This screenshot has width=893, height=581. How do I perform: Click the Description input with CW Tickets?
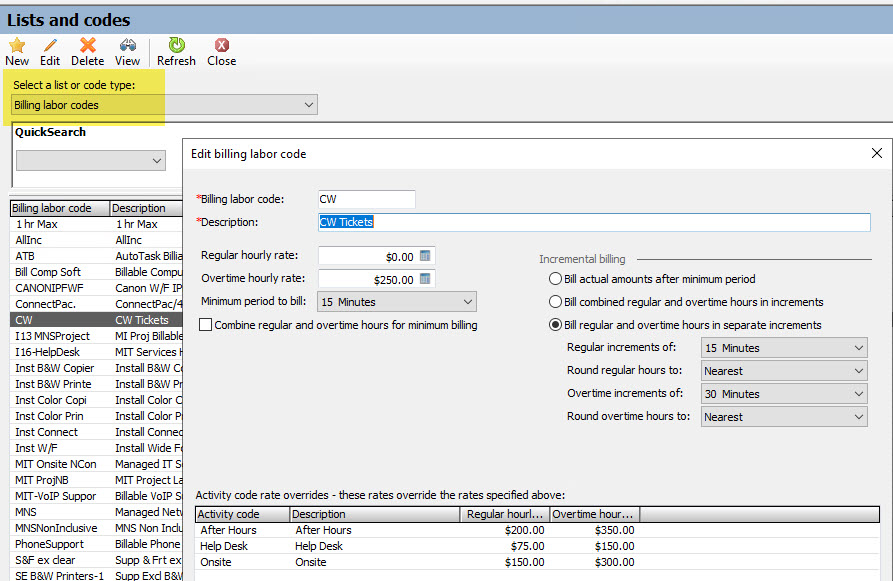point(594,222)
